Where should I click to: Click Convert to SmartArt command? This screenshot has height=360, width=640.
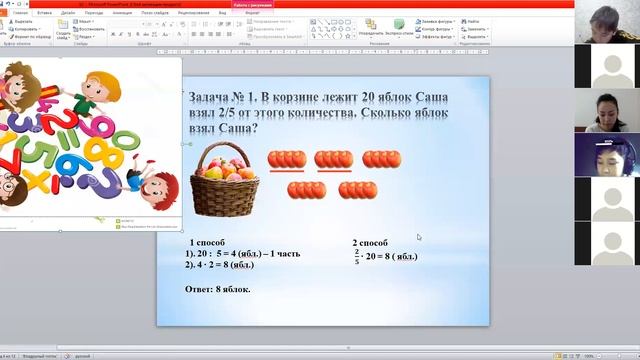pos(275,37)
